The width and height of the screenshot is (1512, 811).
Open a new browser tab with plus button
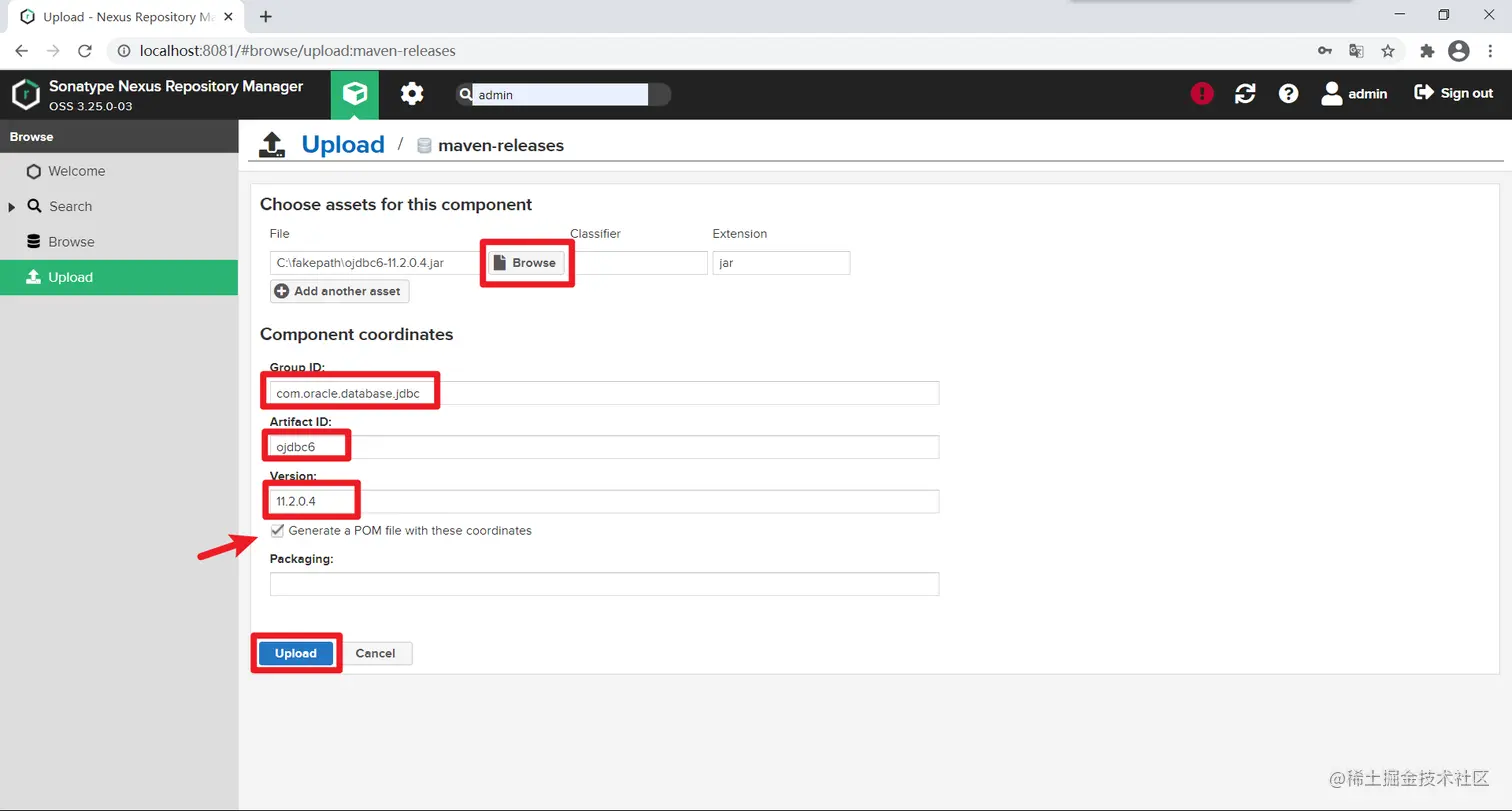click(x=266, y=16)
